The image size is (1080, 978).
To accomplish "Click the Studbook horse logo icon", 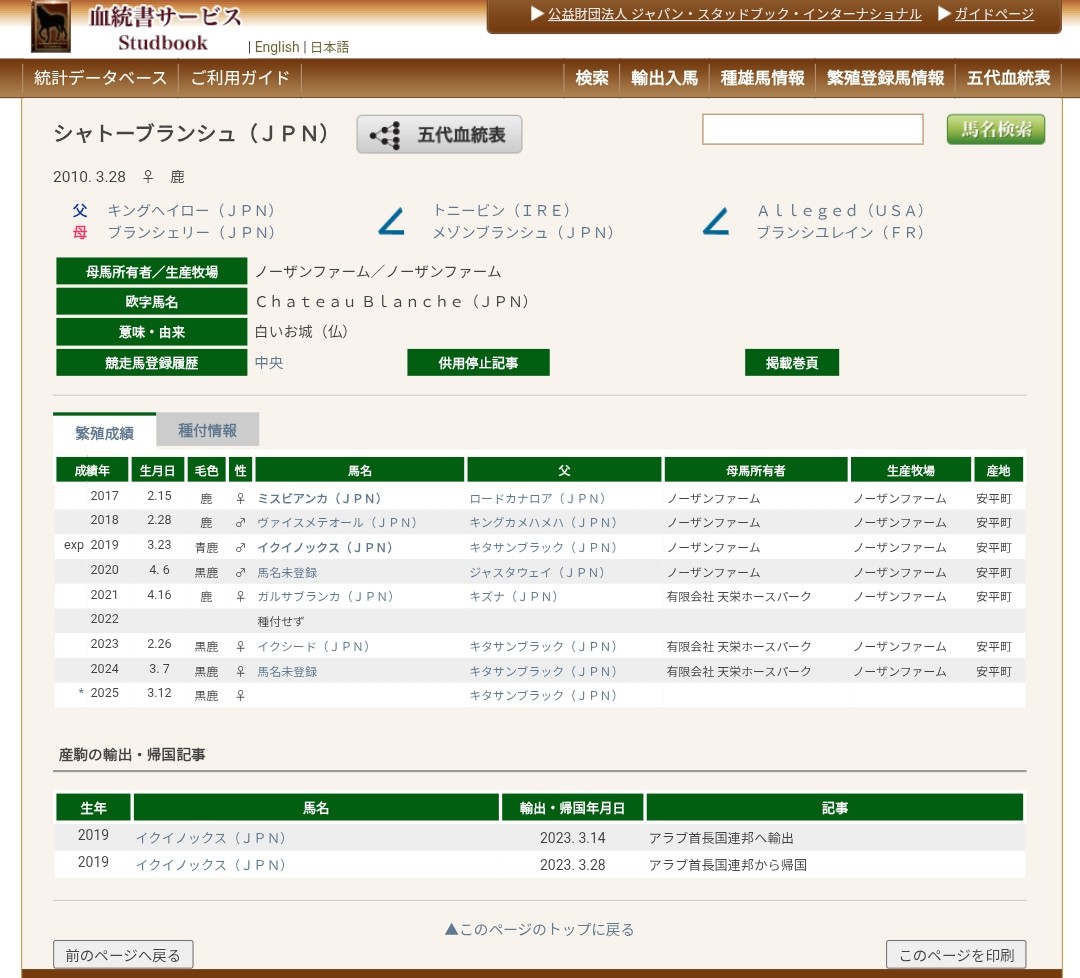I will pos(50,26).
